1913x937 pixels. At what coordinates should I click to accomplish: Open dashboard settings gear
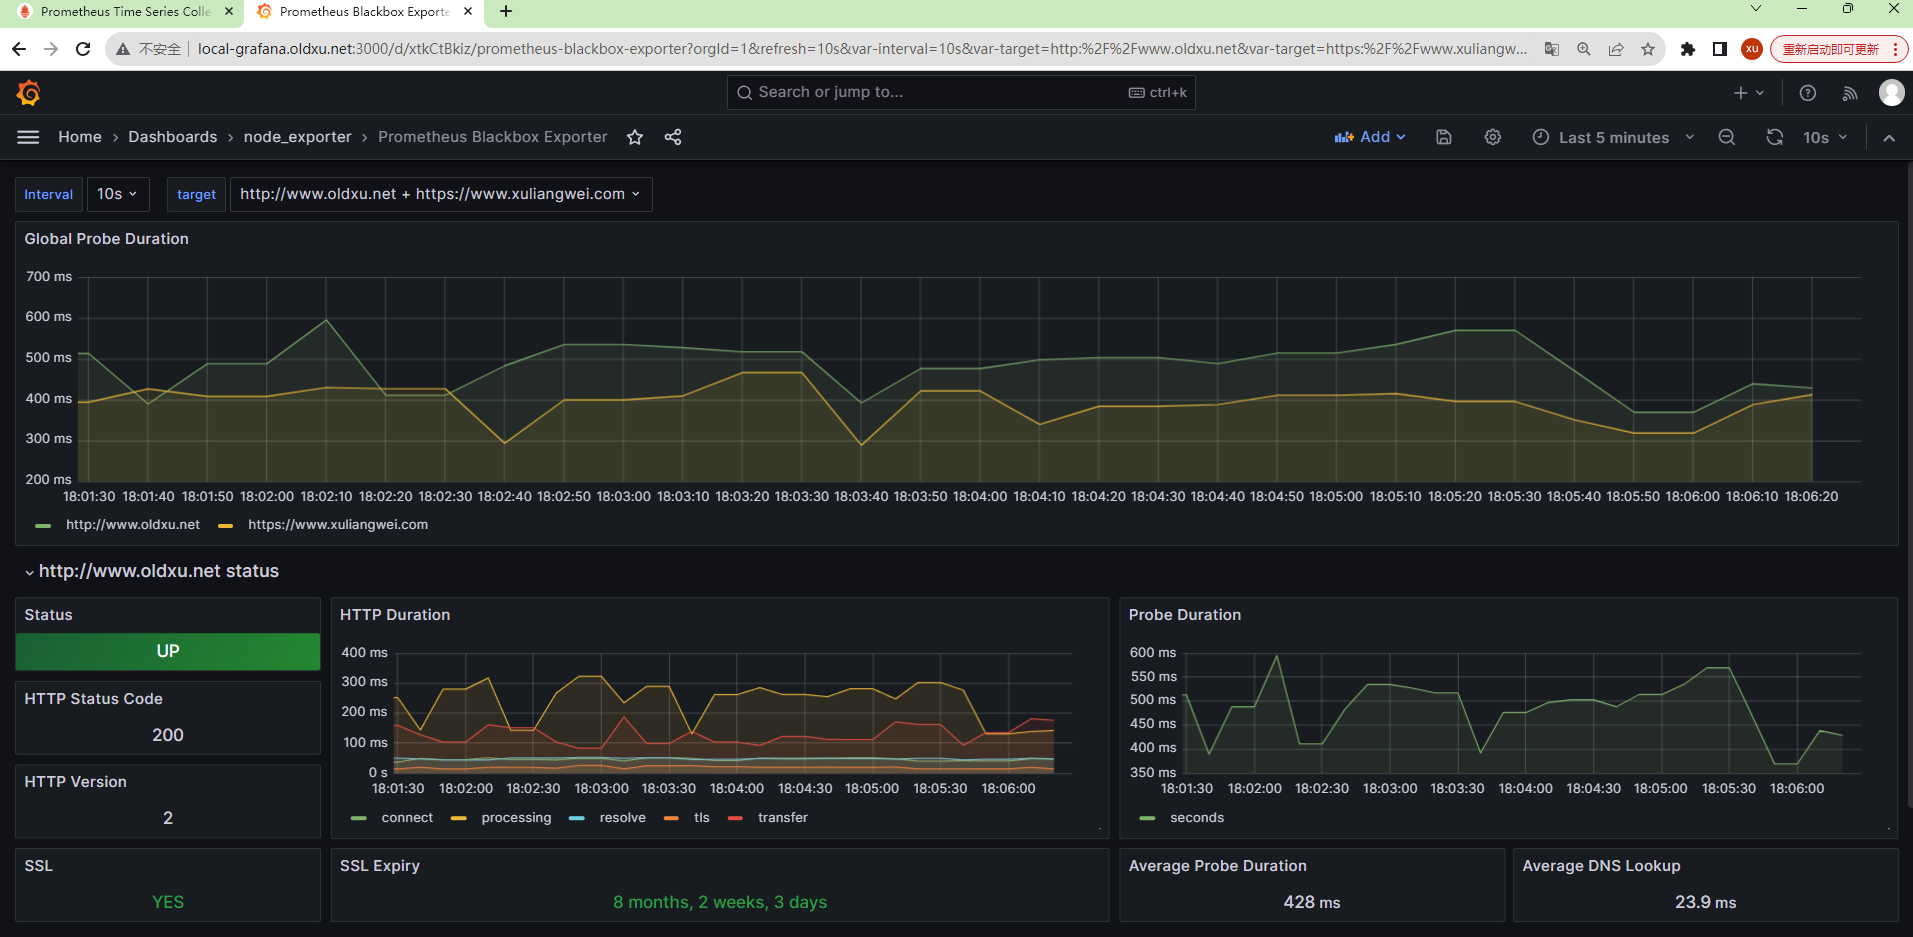click(x=1493, y=137)
